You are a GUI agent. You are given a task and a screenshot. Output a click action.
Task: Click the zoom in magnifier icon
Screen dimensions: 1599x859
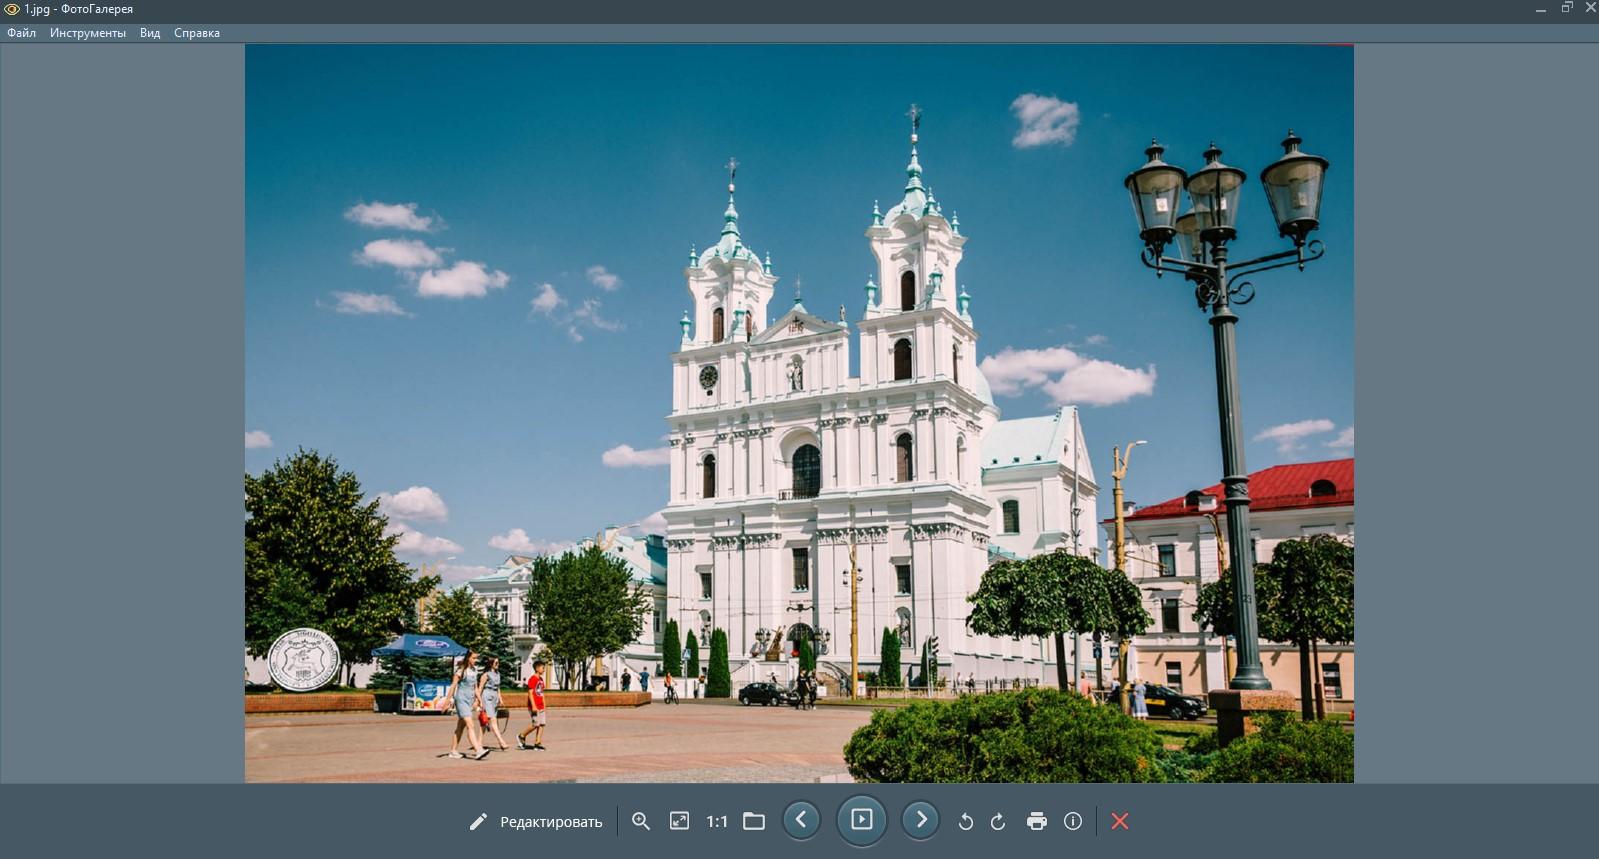tap(641, 821)
